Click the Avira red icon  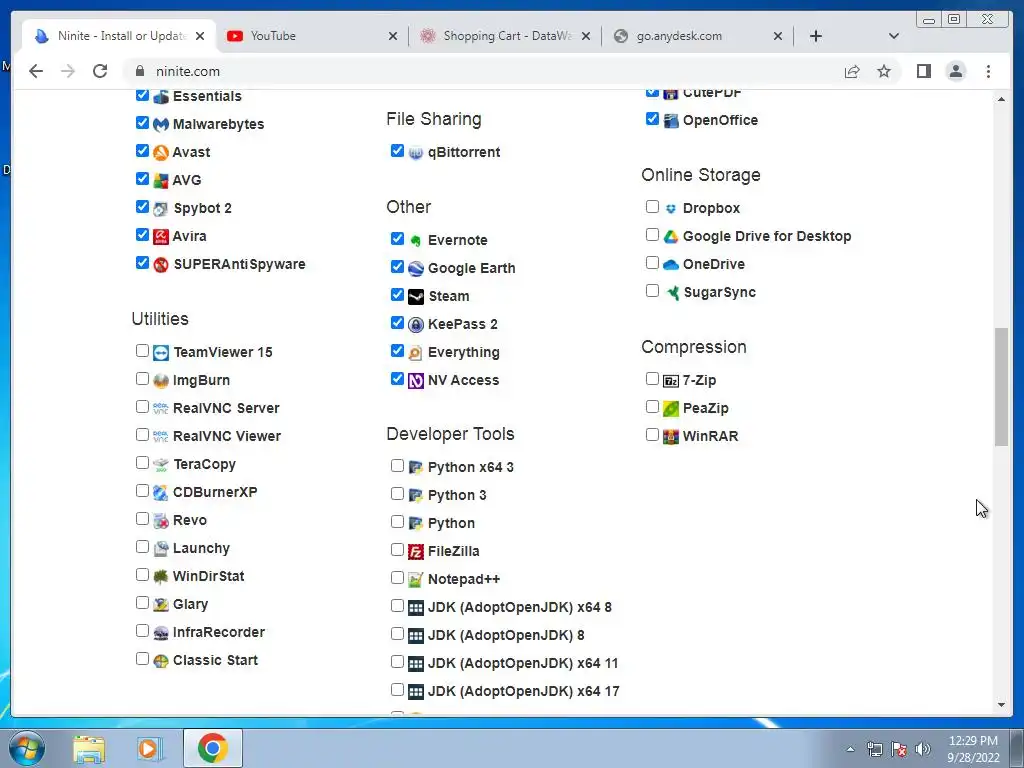click(161, 236)
